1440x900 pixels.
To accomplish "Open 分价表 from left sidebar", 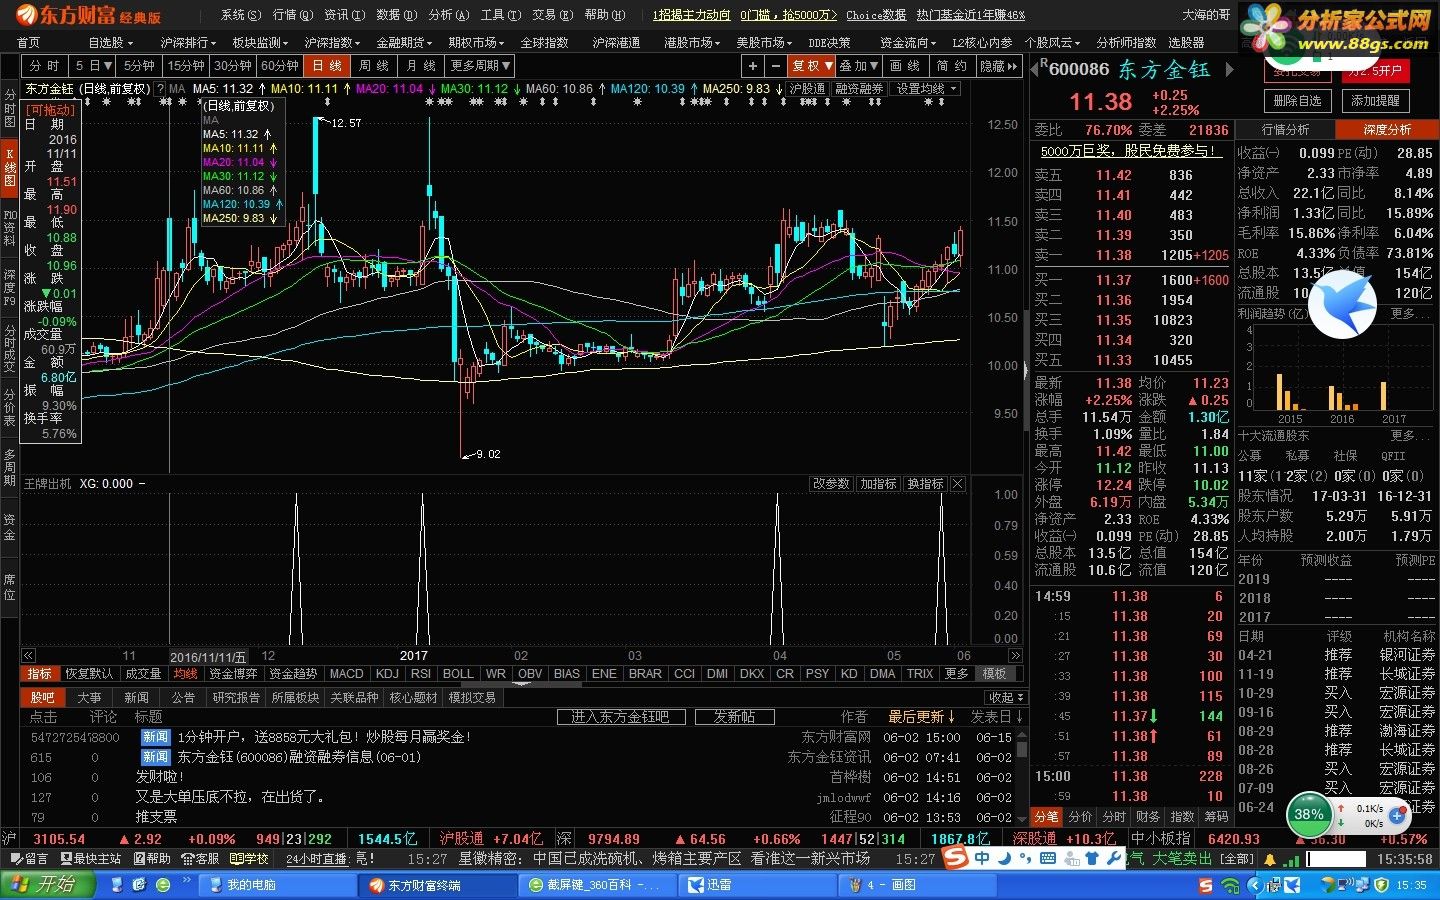I will pos(10,408).
